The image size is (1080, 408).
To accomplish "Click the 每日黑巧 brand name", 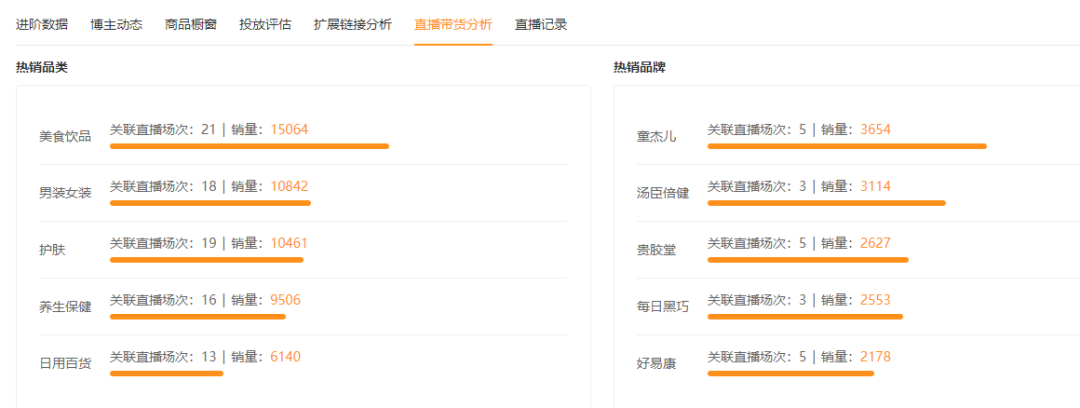I will pyautogui.click(x=663, y=307).
